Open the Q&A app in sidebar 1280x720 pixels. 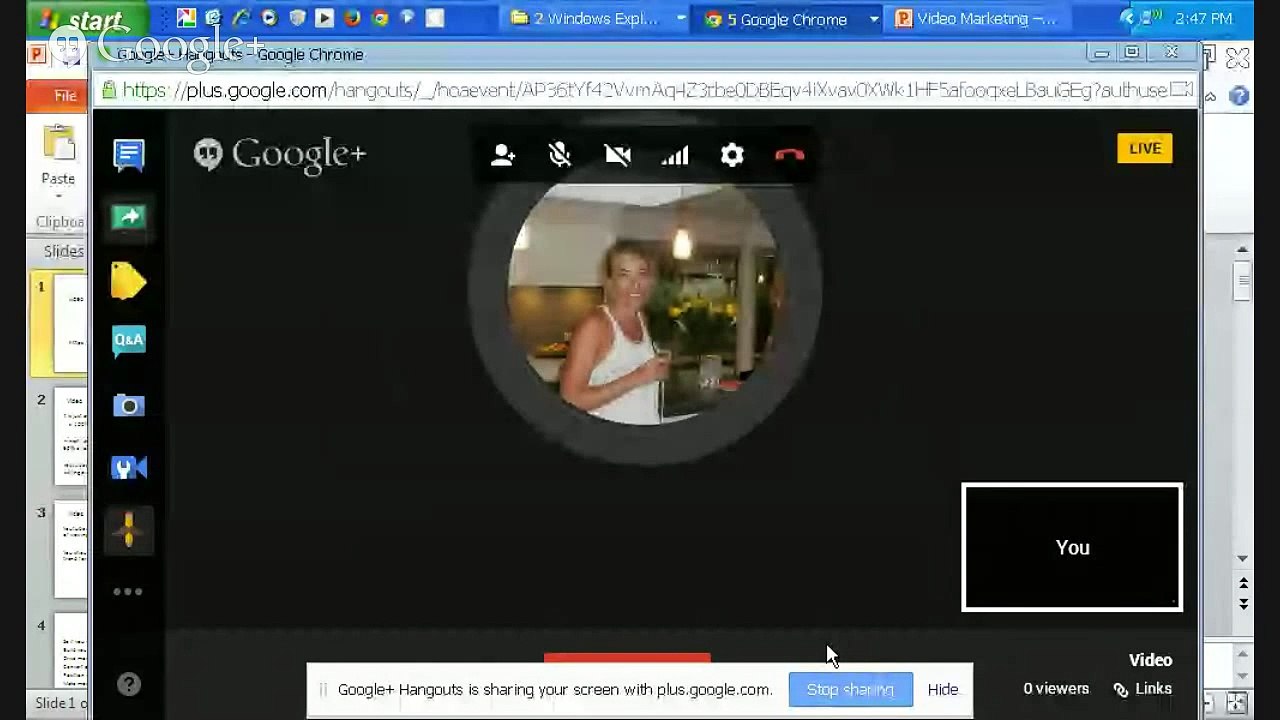129,341
